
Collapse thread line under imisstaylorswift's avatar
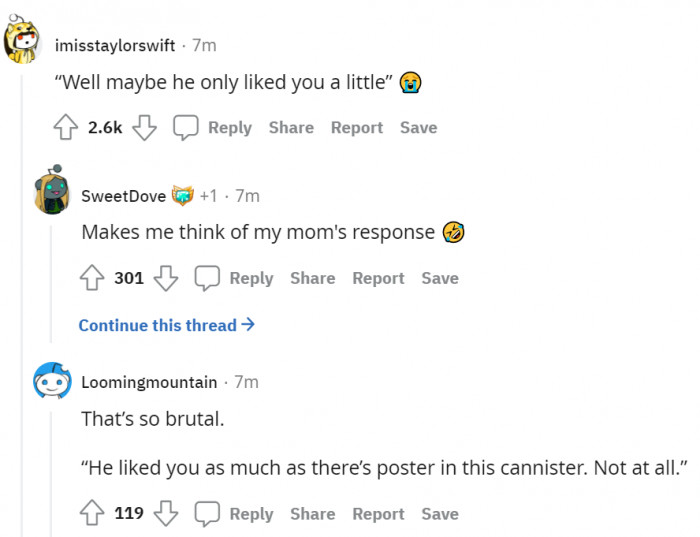coord(22,300)
